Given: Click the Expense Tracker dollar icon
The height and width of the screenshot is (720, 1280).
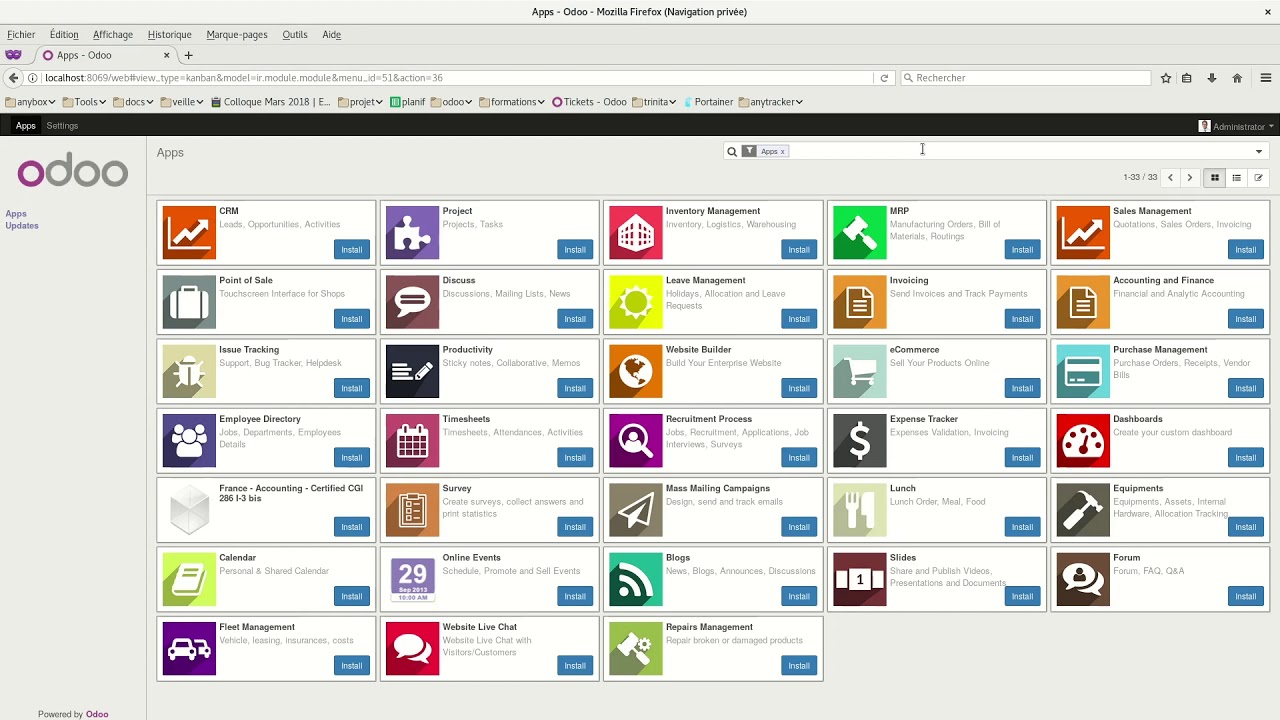Looking at the screenshot, I should [x=859, y=440].
